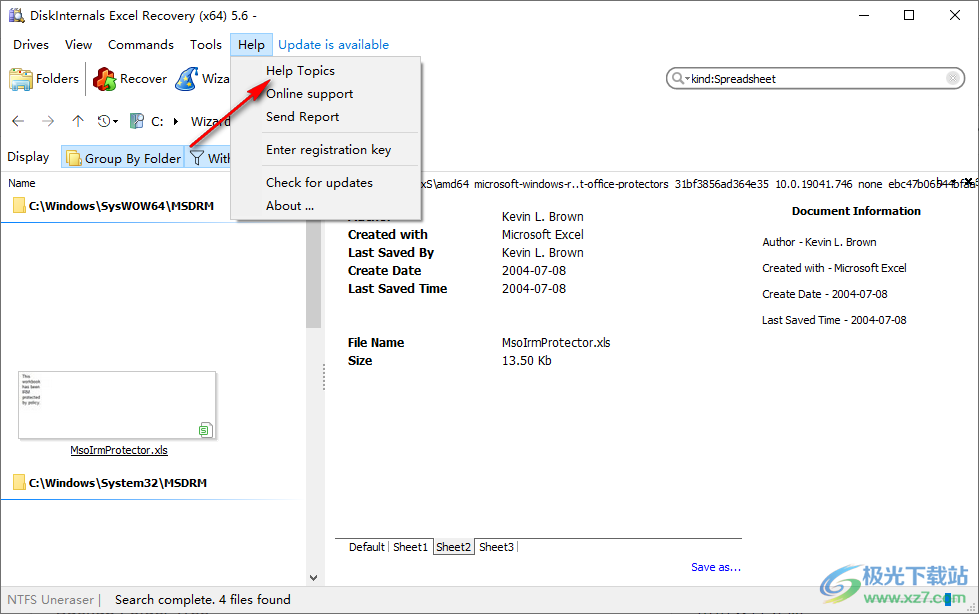This screenshot has width=979, height=614.
Task: Open the Folders panel from the toolbar
Action: point(44,79)
